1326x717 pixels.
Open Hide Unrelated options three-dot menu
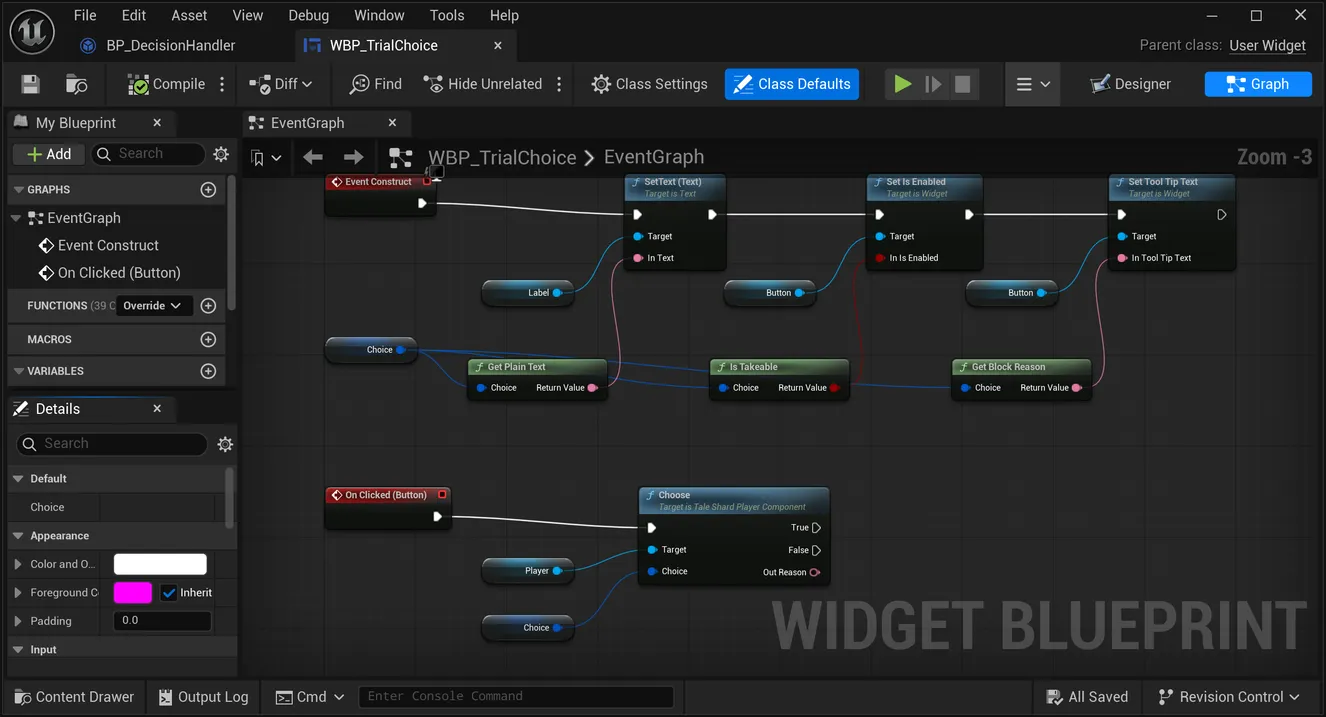coord(559,85)
